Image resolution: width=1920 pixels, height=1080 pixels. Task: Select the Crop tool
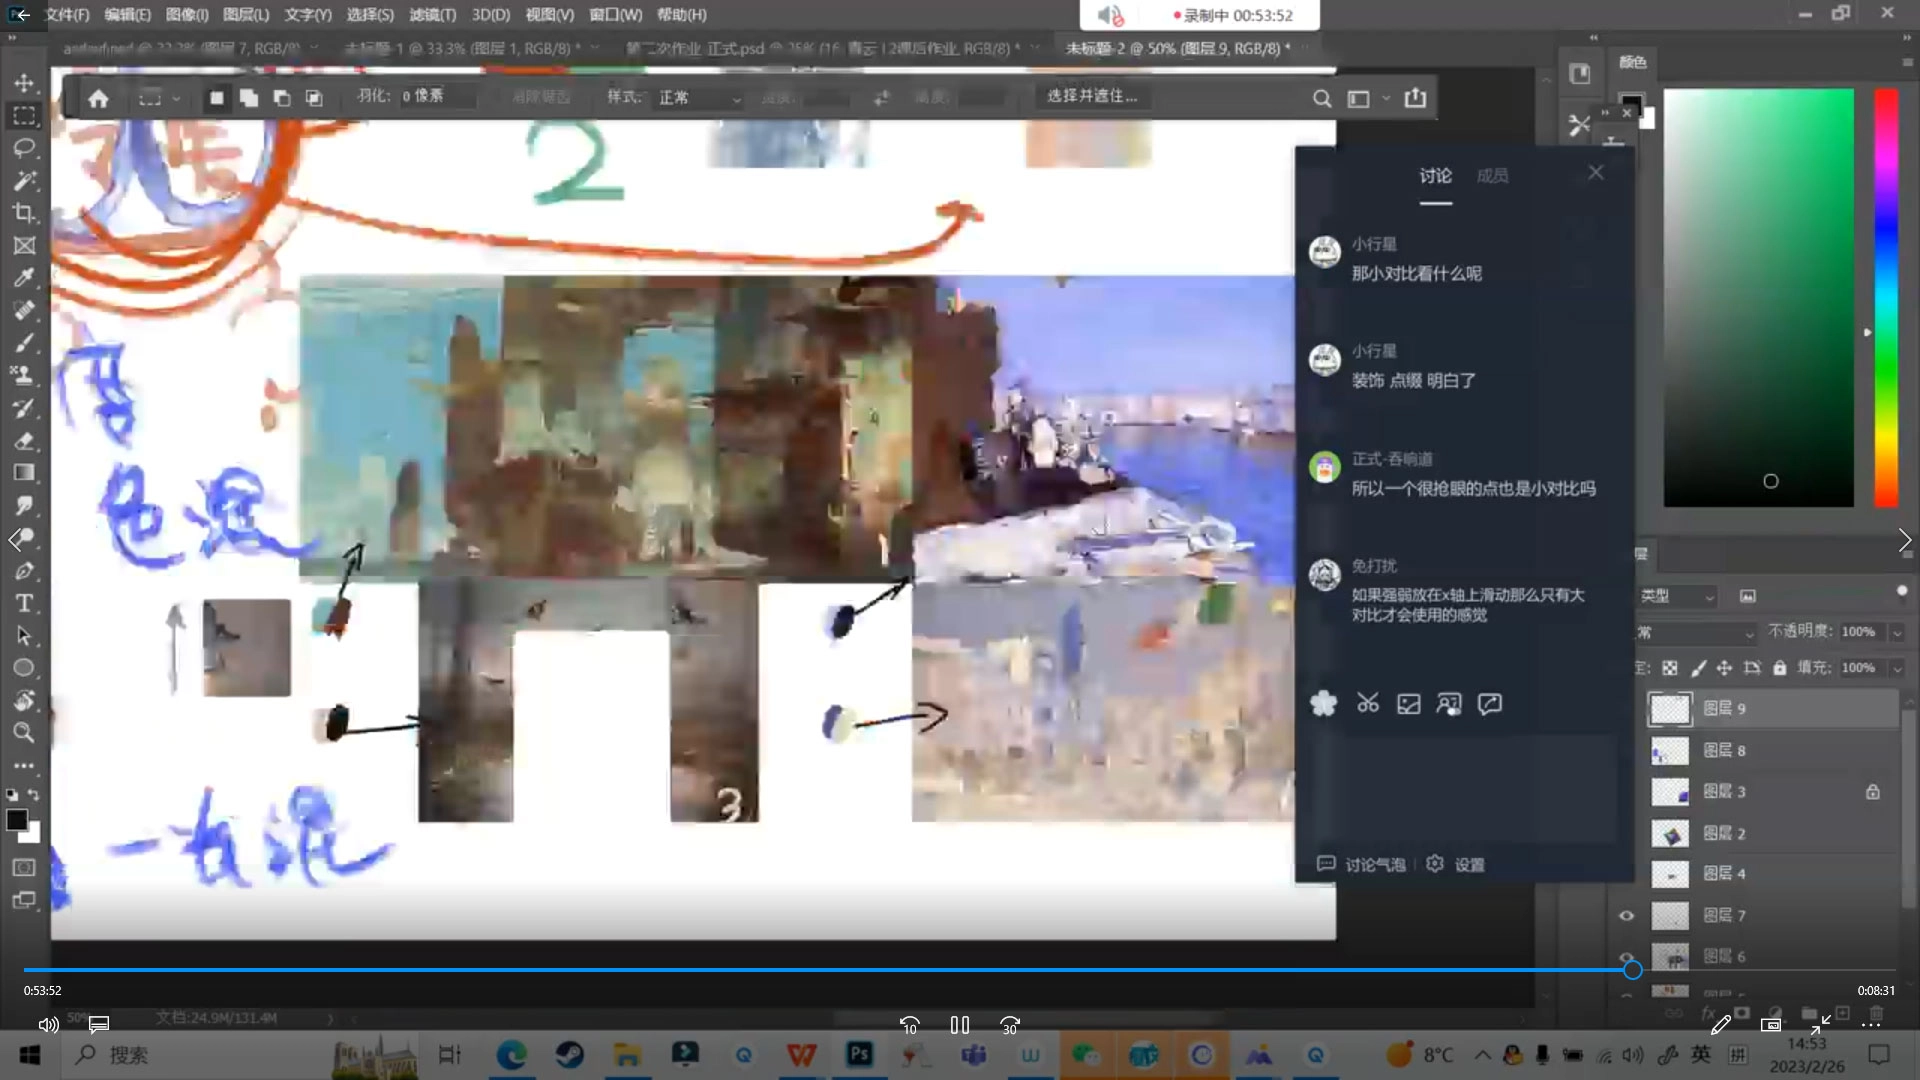click(x=24, y=213)
